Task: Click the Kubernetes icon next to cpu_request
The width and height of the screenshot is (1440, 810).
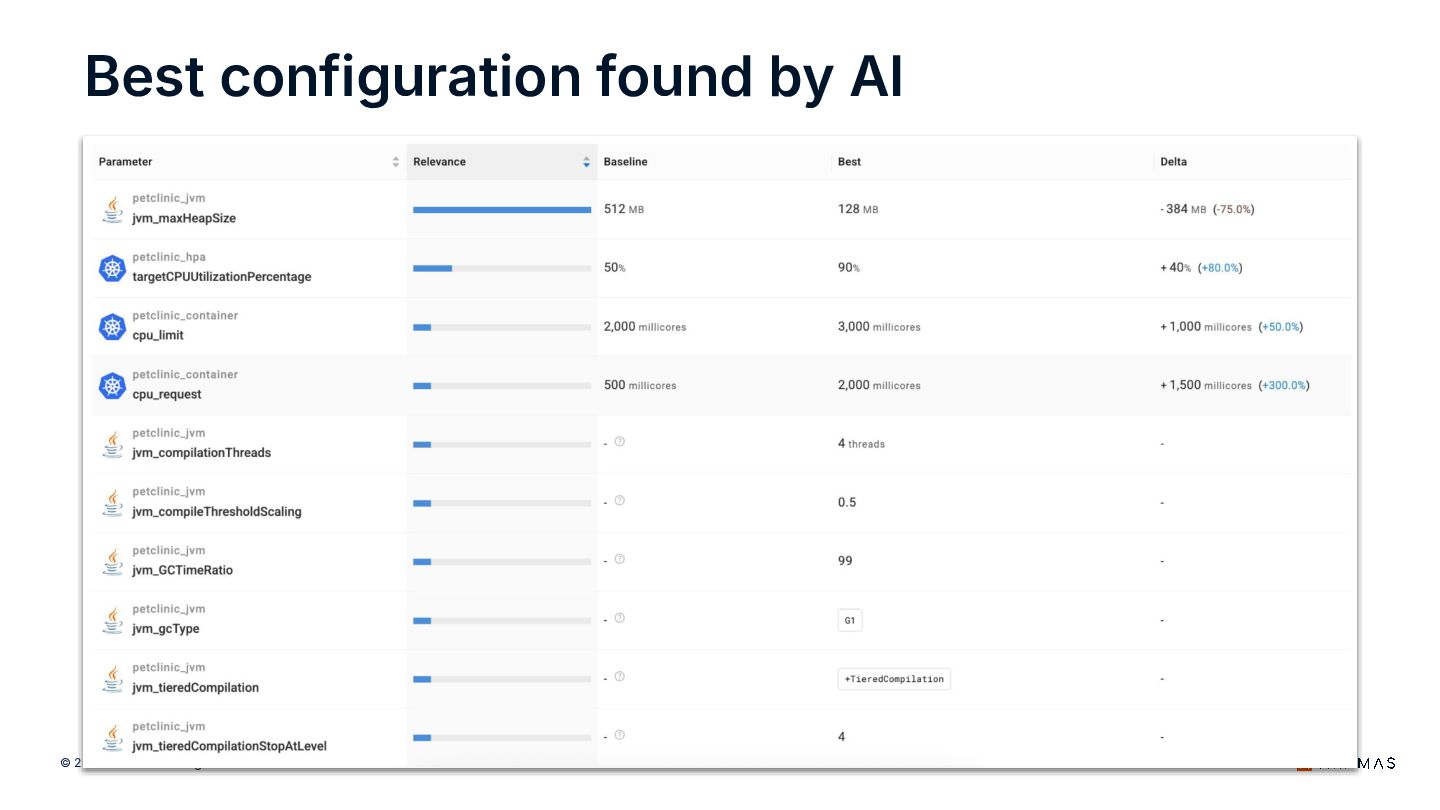Action: click(x=112, y=385)
